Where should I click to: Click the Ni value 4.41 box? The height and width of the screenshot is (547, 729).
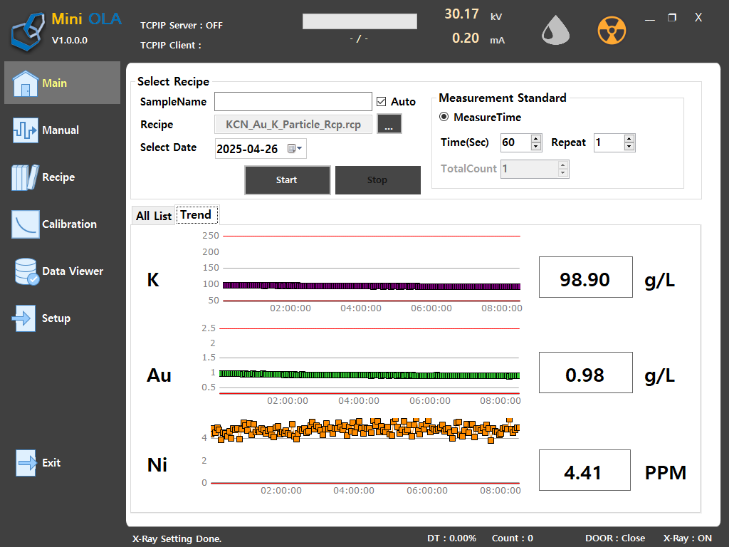585,470
